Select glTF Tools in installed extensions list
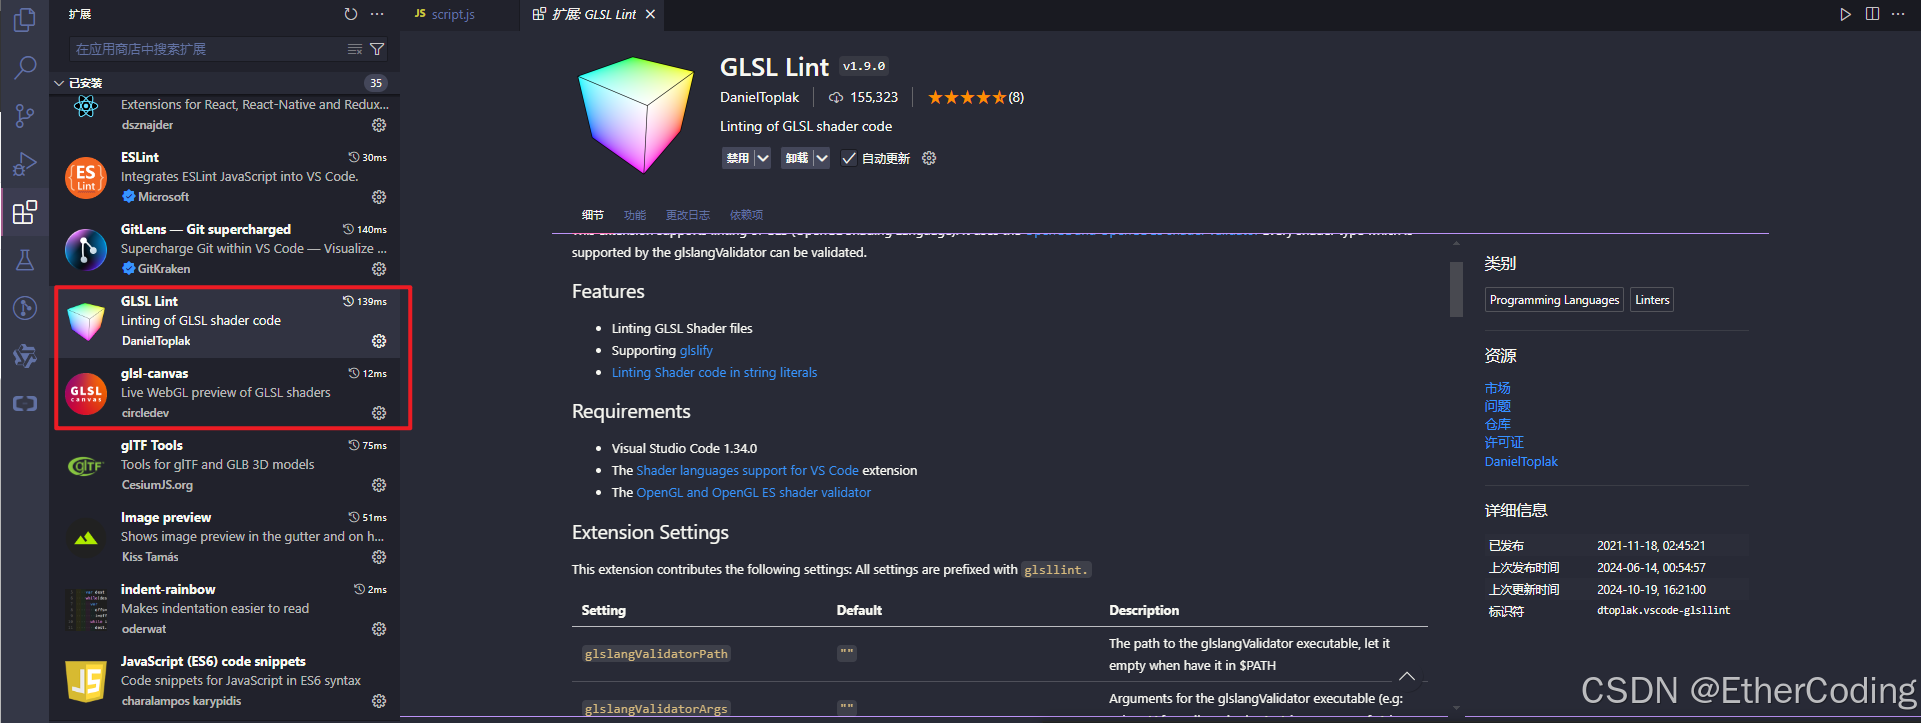This screenshot has height=723, width=1921. (226, 465)
